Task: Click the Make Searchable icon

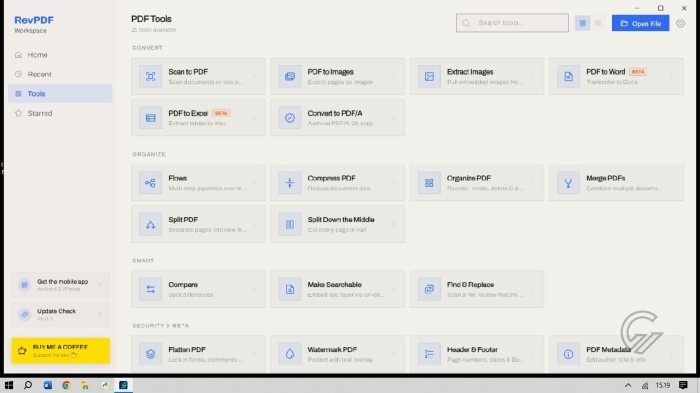Action: 290,289
